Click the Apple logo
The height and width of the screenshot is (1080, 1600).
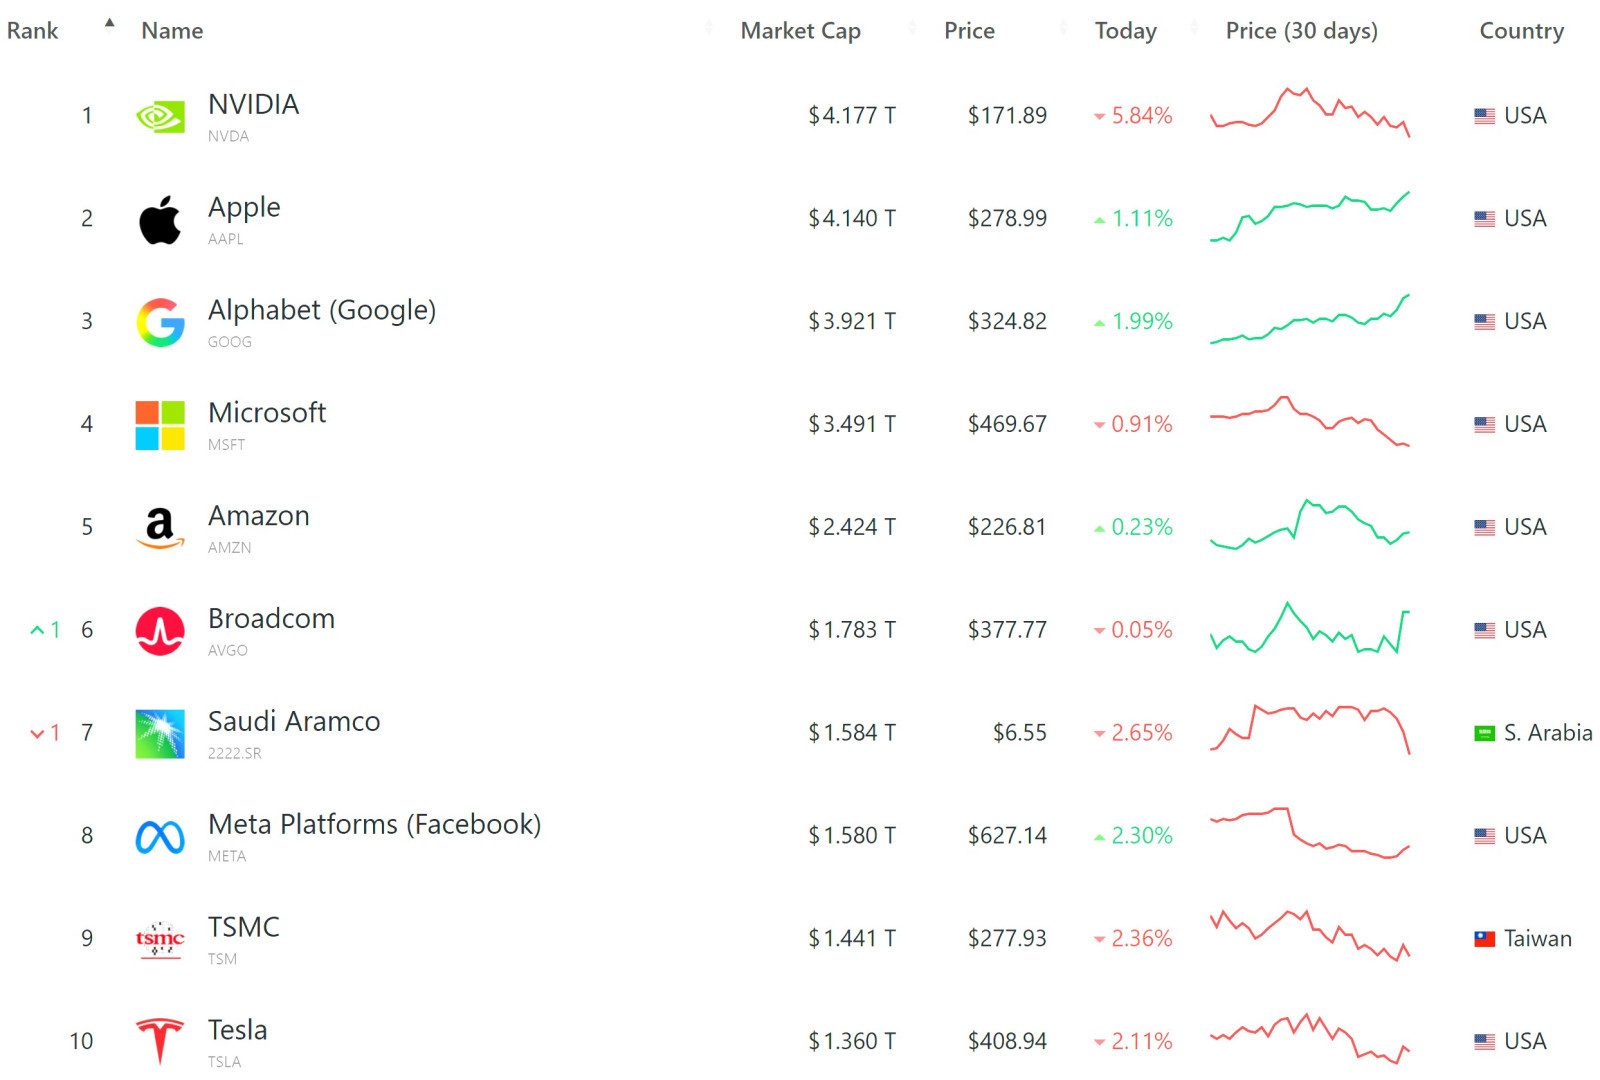[x=160, y=218]
